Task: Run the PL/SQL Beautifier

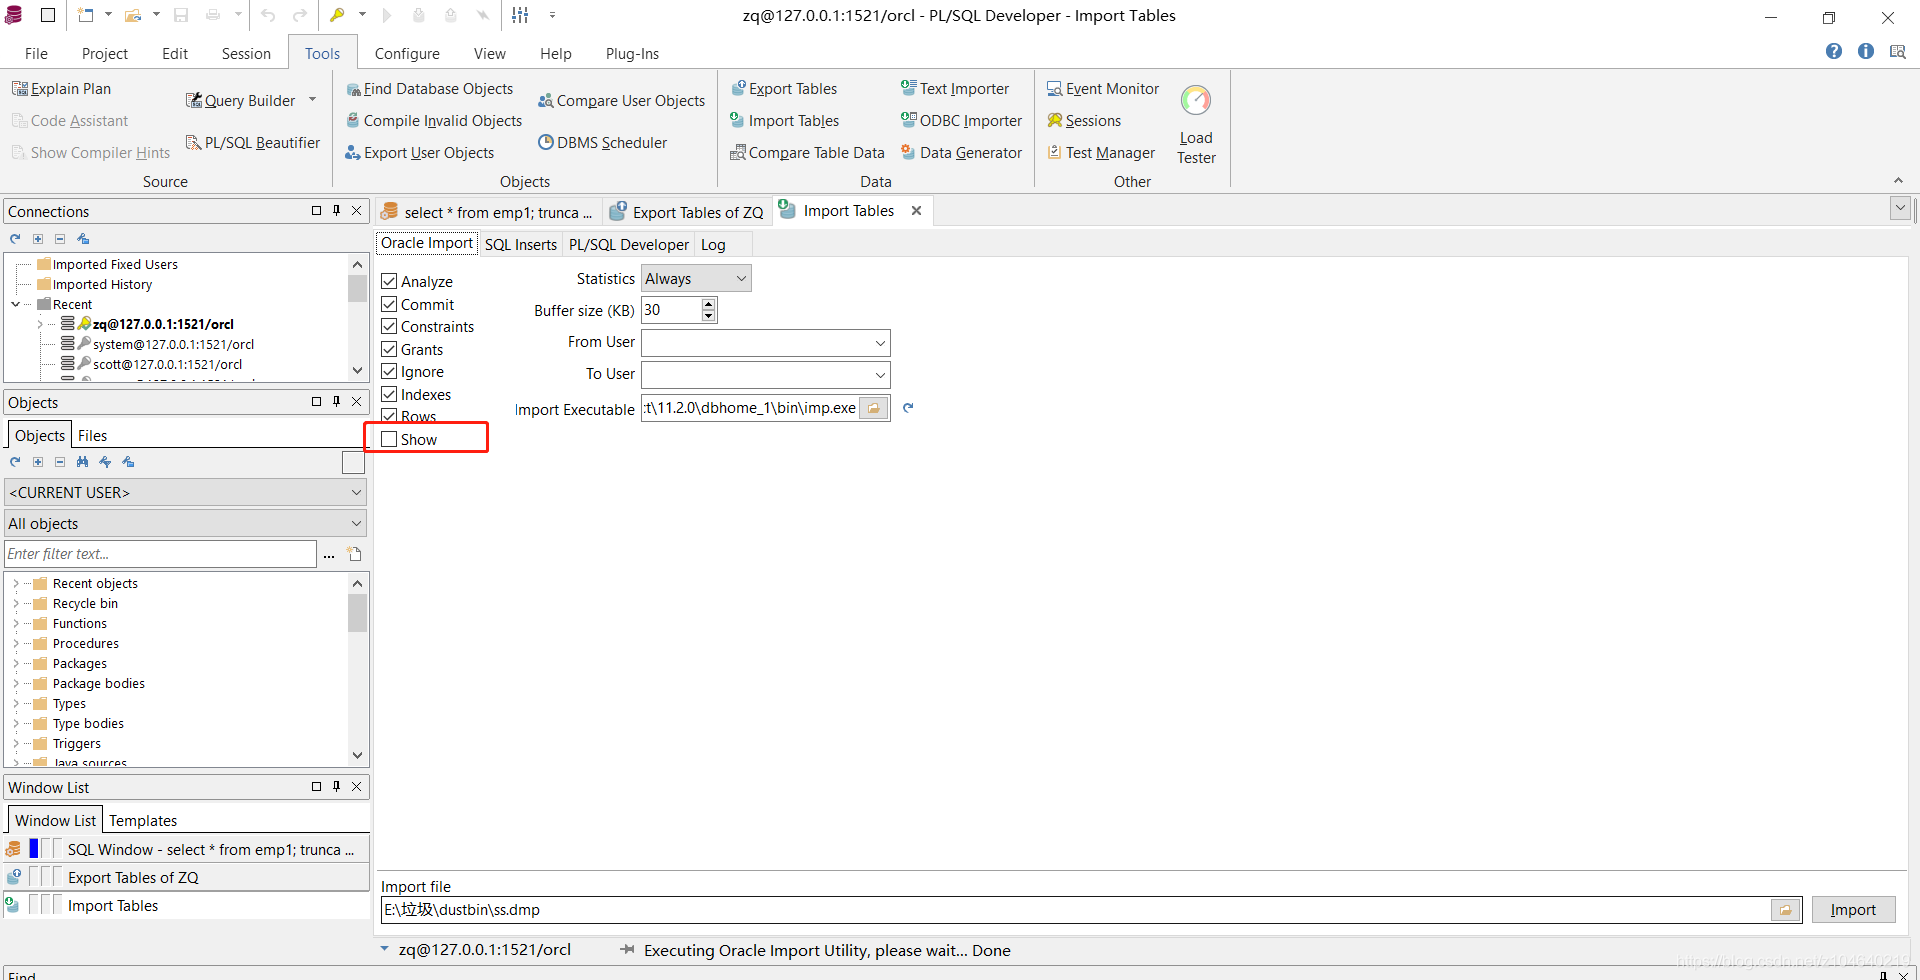Action: pyautogui.click(x=253, y=143)
